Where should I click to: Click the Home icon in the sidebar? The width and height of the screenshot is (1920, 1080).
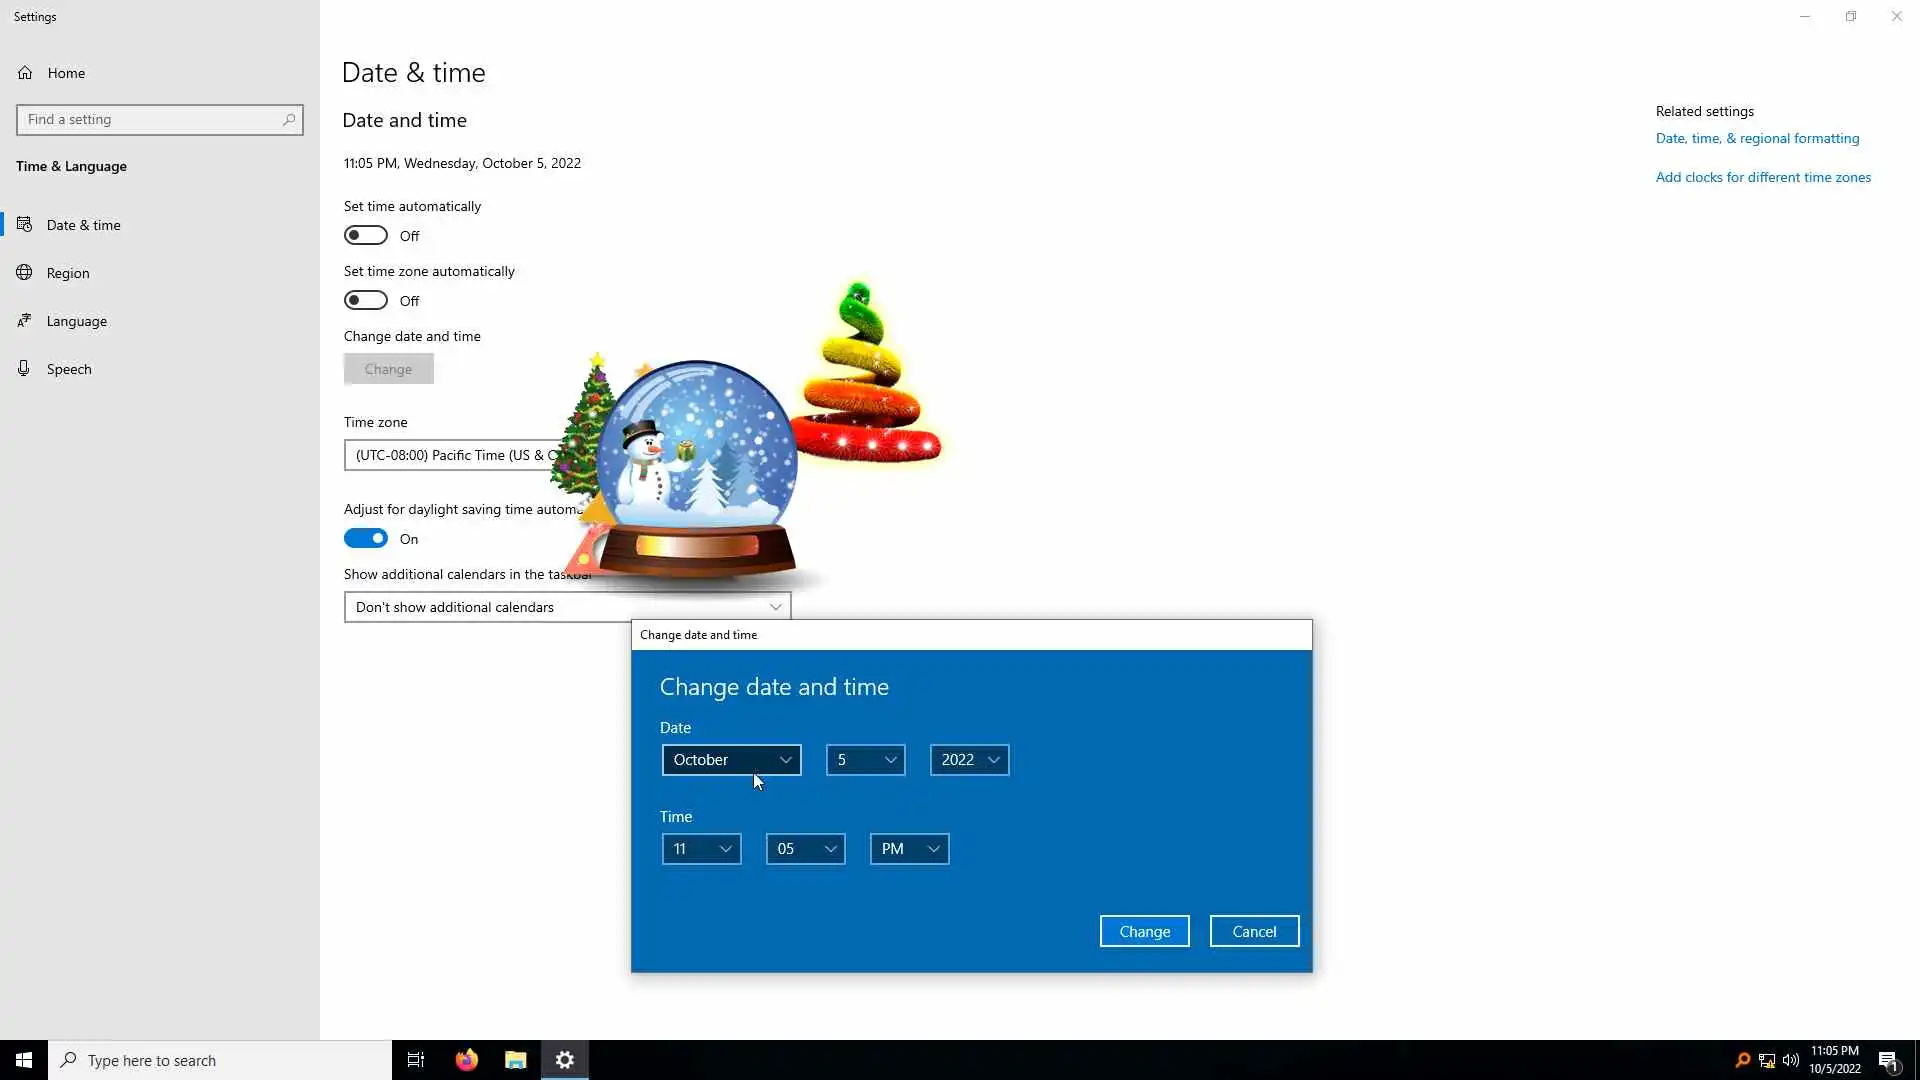pyautogui.click(x=25, y=73)
